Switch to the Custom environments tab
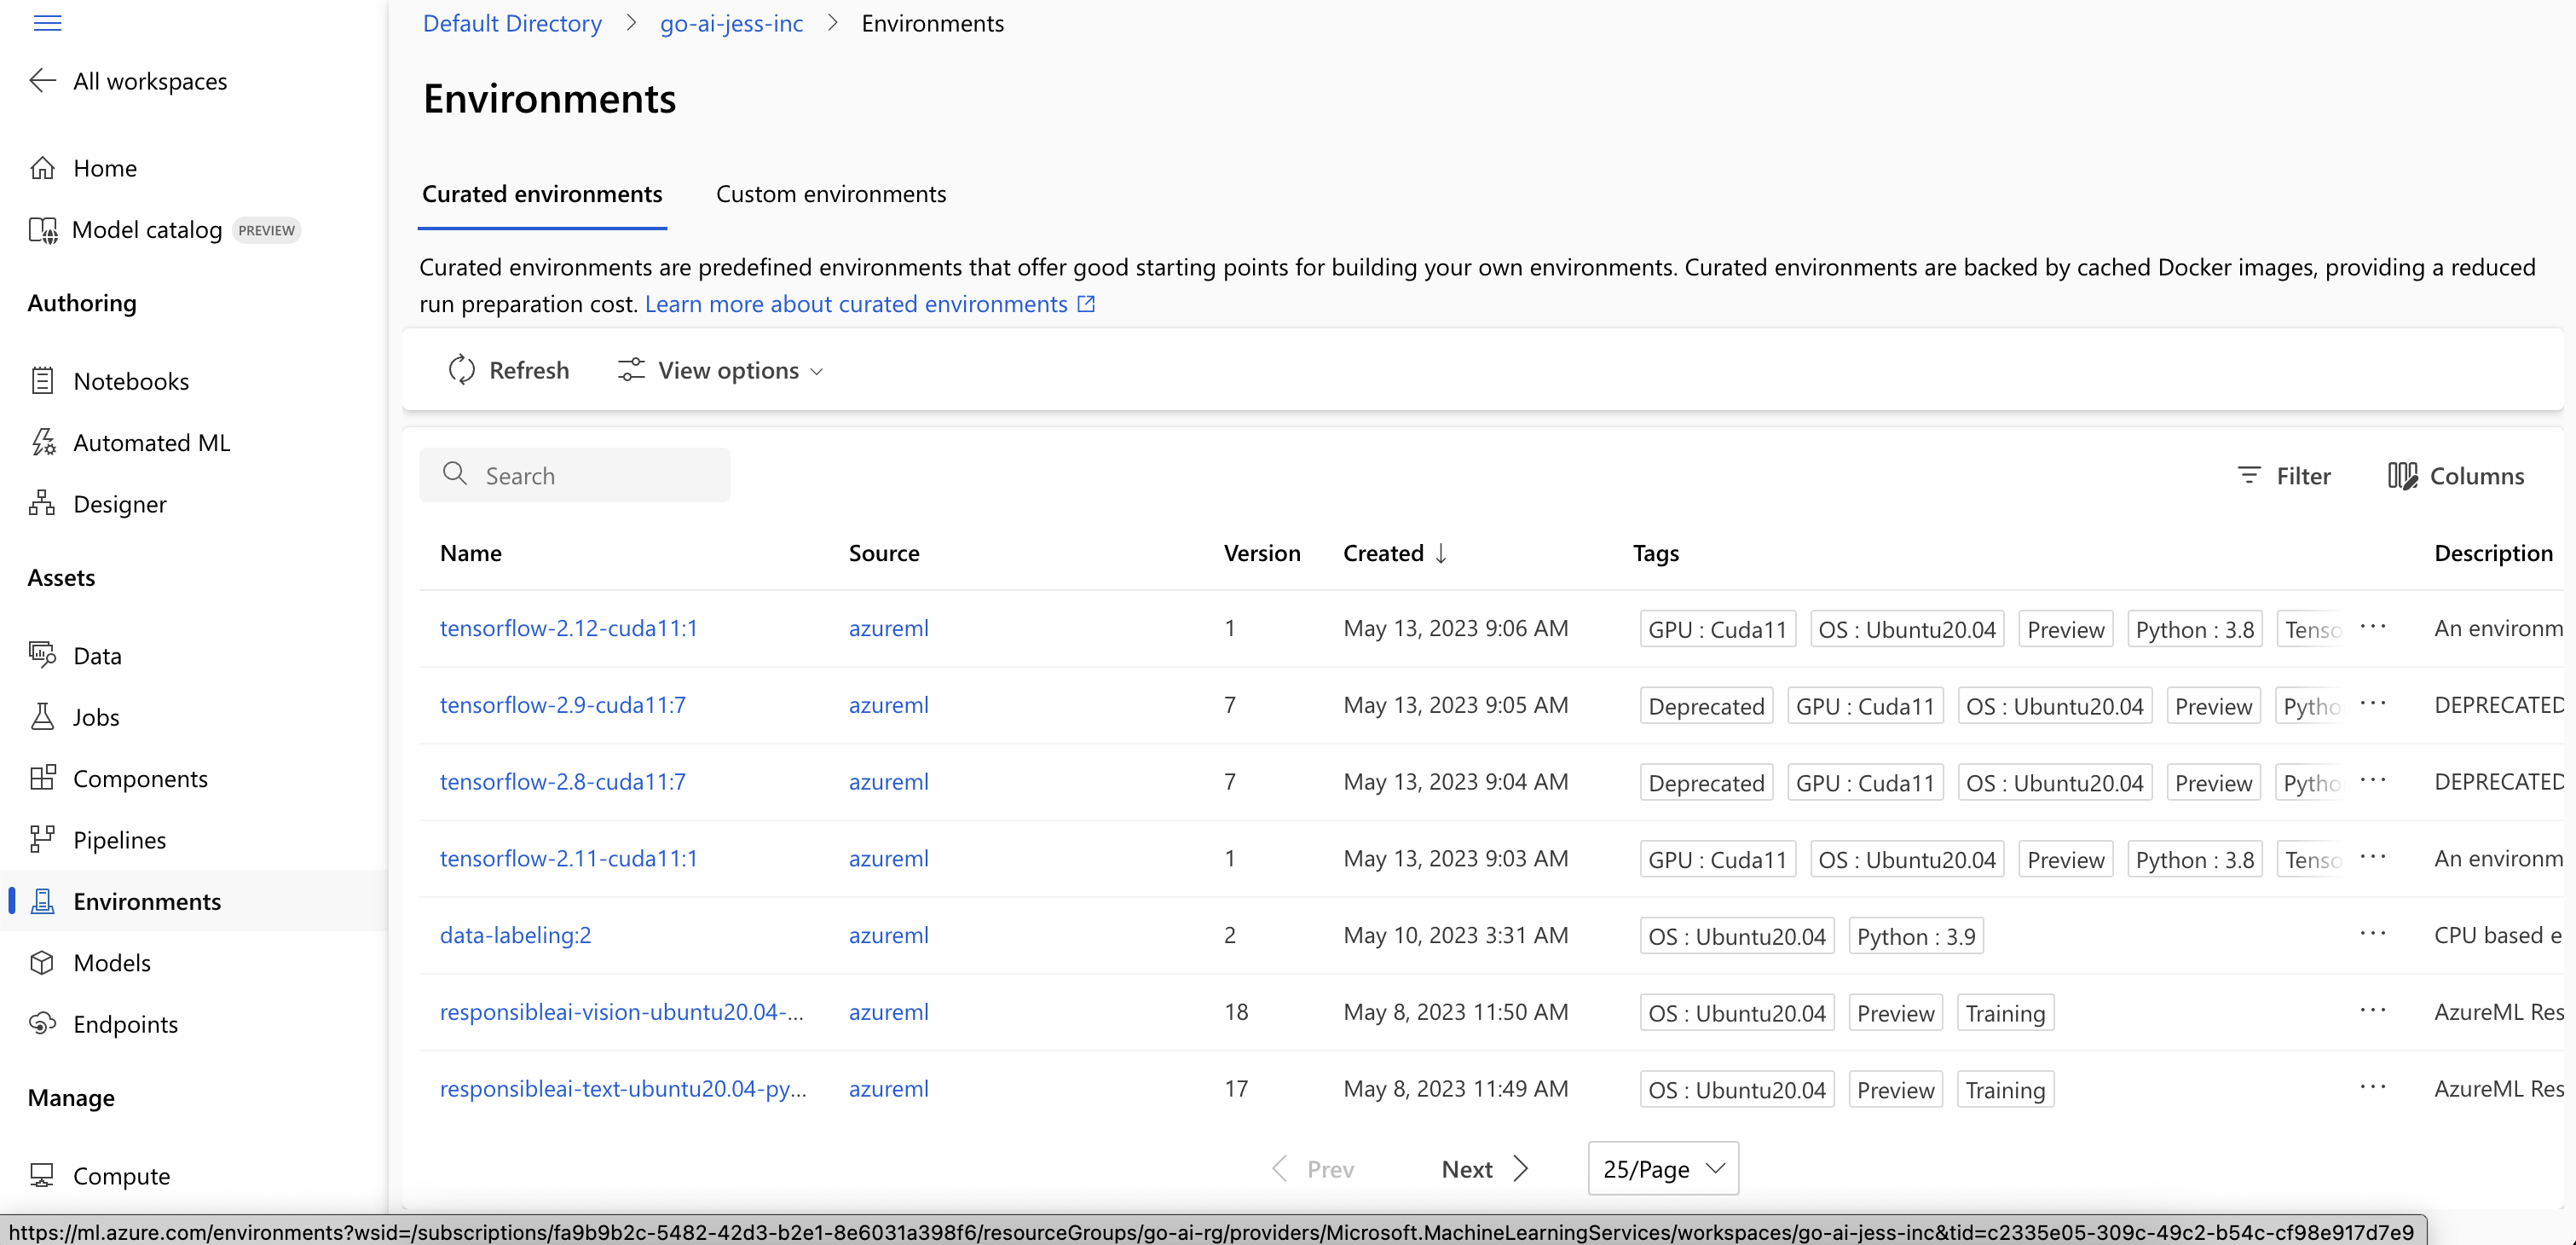 tap(830, 194)
